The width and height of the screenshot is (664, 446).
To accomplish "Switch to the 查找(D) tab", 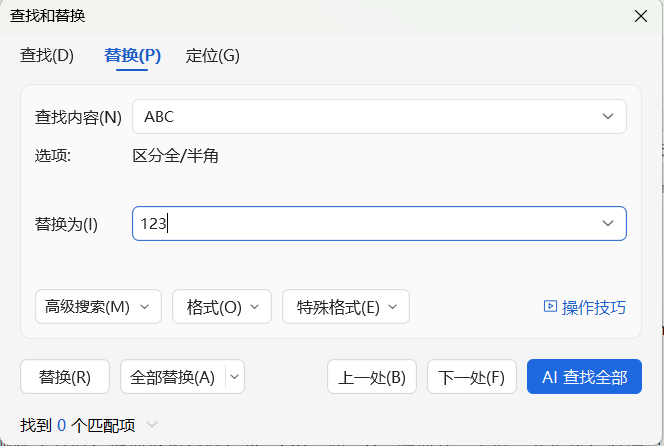I will [x=47, y=55].
